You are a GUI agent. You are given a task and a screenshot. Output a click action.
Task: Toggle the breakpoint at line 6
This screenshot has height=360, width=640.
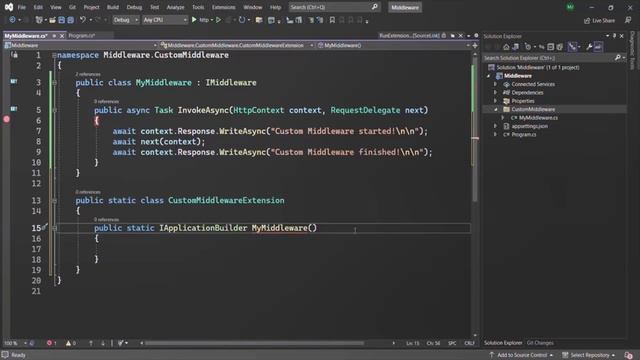click(7, 120)
